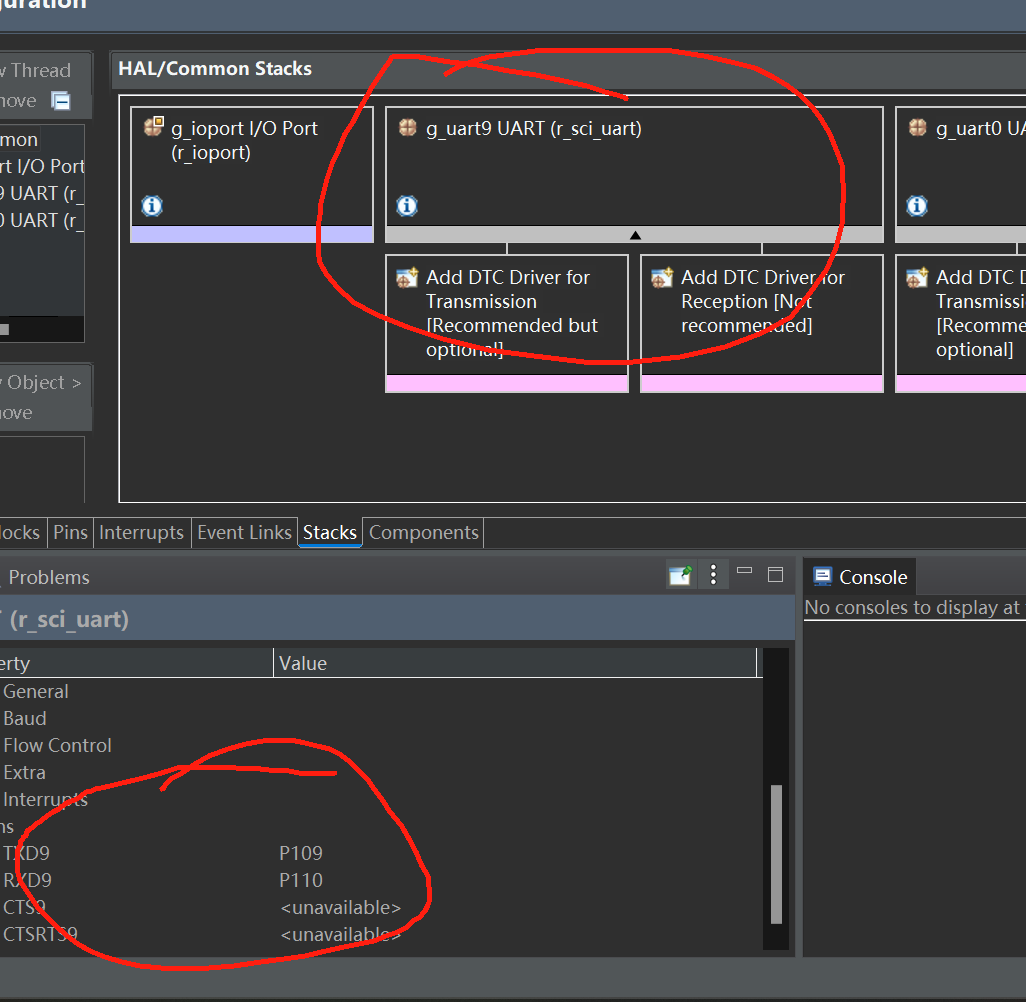The height and width of the screenshot is (1002, 1026).
Task: Click the CTS9 <unavailable> value
Action: 340,908
